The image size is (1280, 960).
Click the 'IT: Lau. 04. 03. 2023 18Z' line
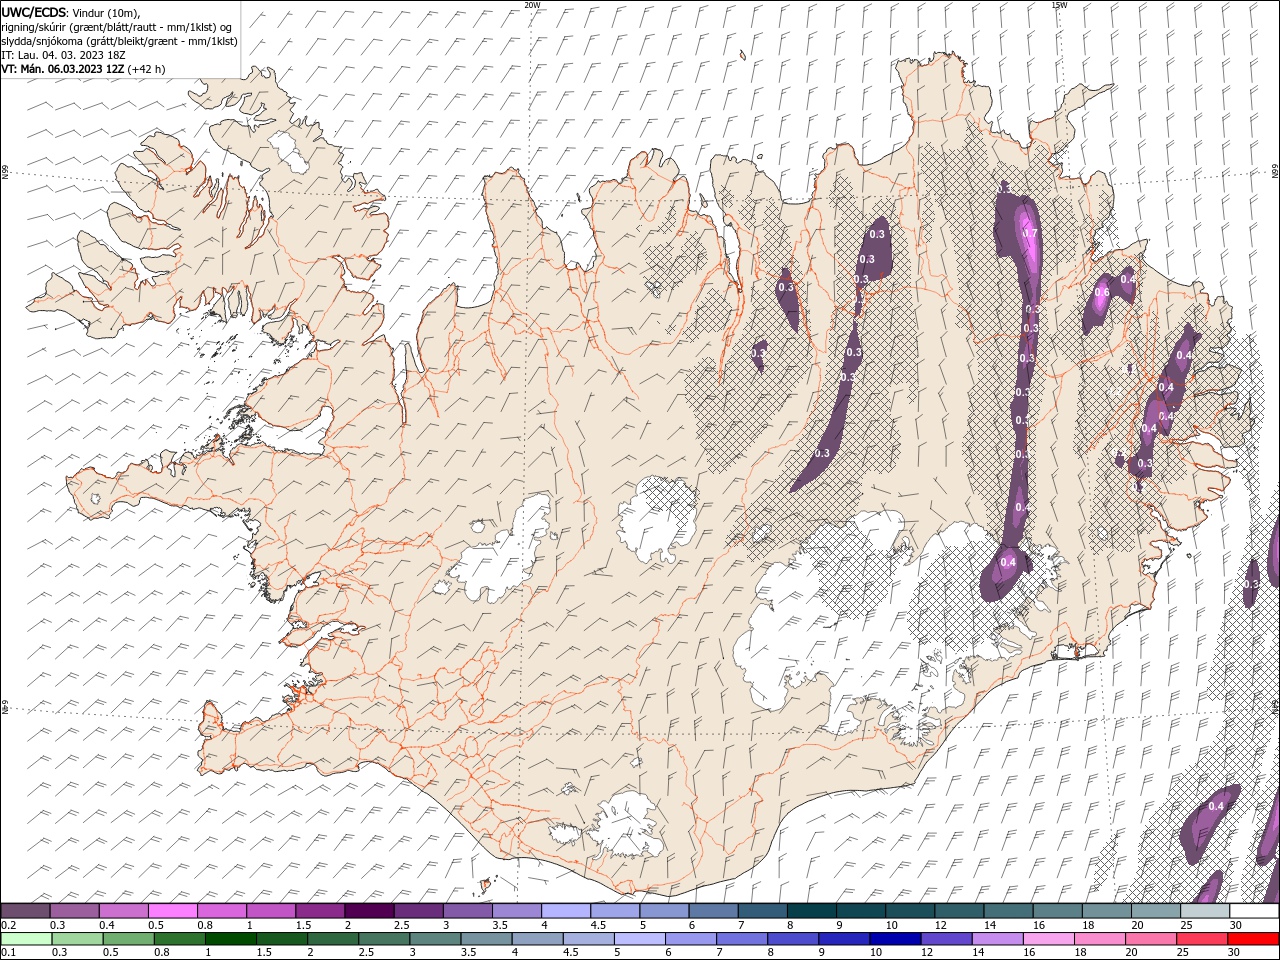coord(63,54)
